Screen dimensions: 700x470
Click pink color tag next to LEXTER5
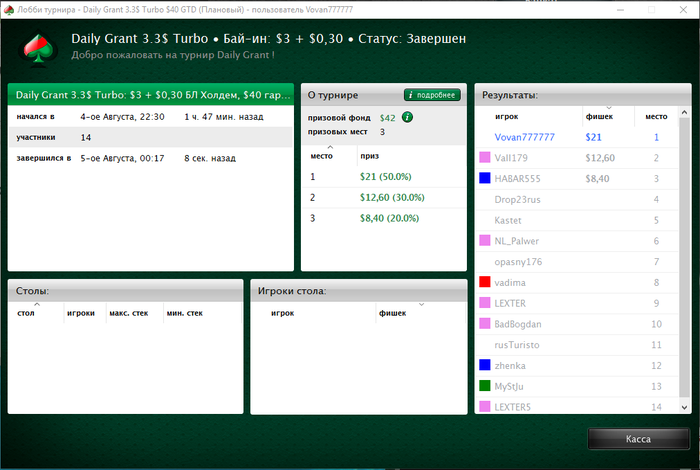coord(484,407)
